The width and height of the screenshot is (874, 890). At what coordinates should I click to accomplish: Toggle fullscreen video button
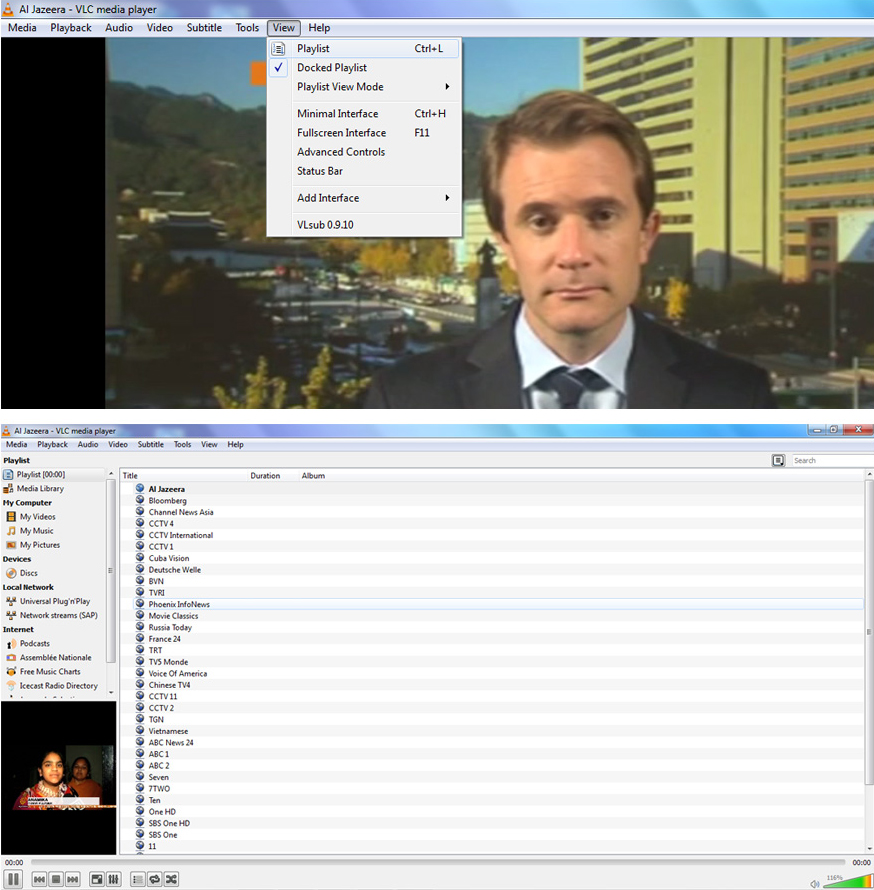coord(97,879)
